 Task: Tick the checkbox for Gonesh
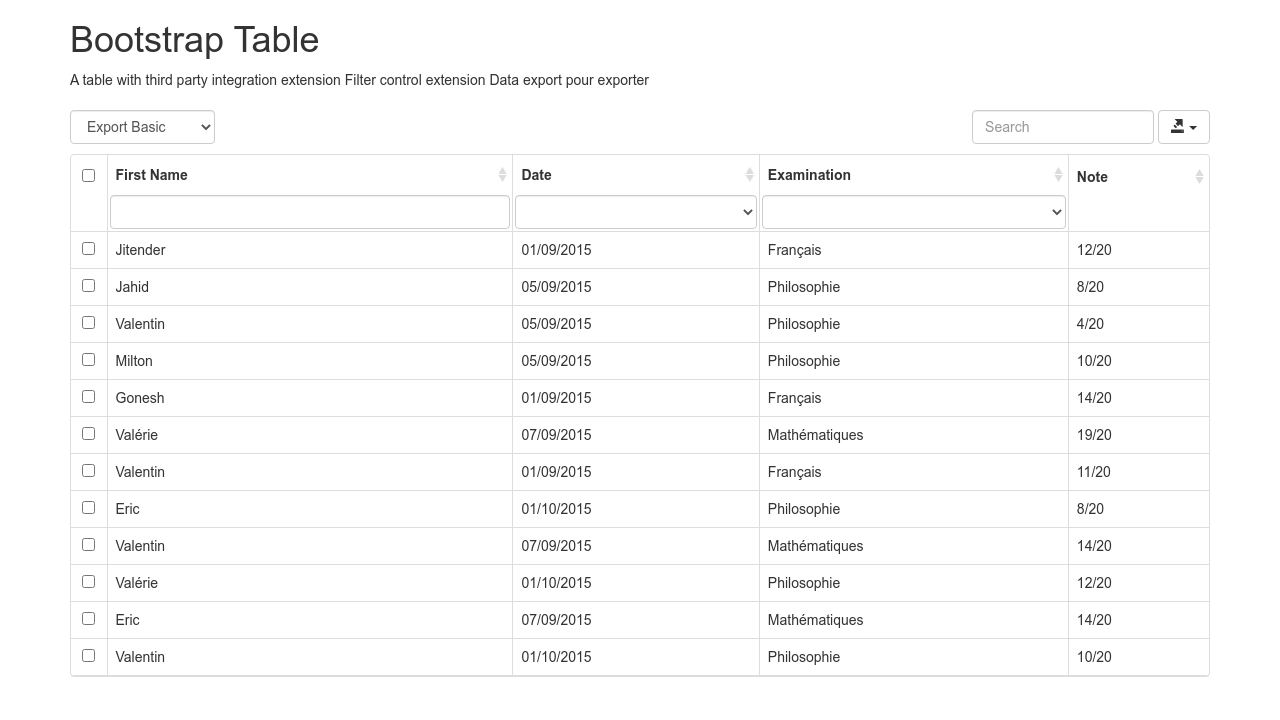click(x=89, y=397)
